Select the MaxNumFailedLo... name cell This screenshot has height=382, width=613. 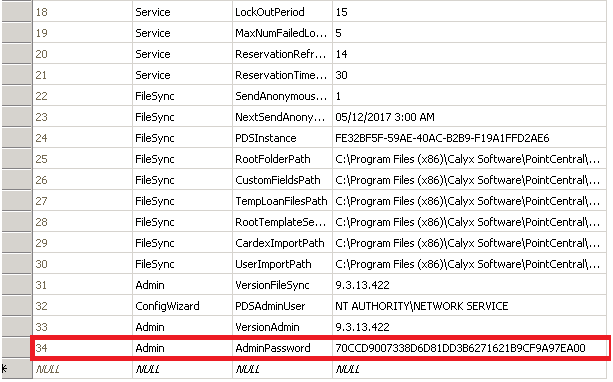282,33
